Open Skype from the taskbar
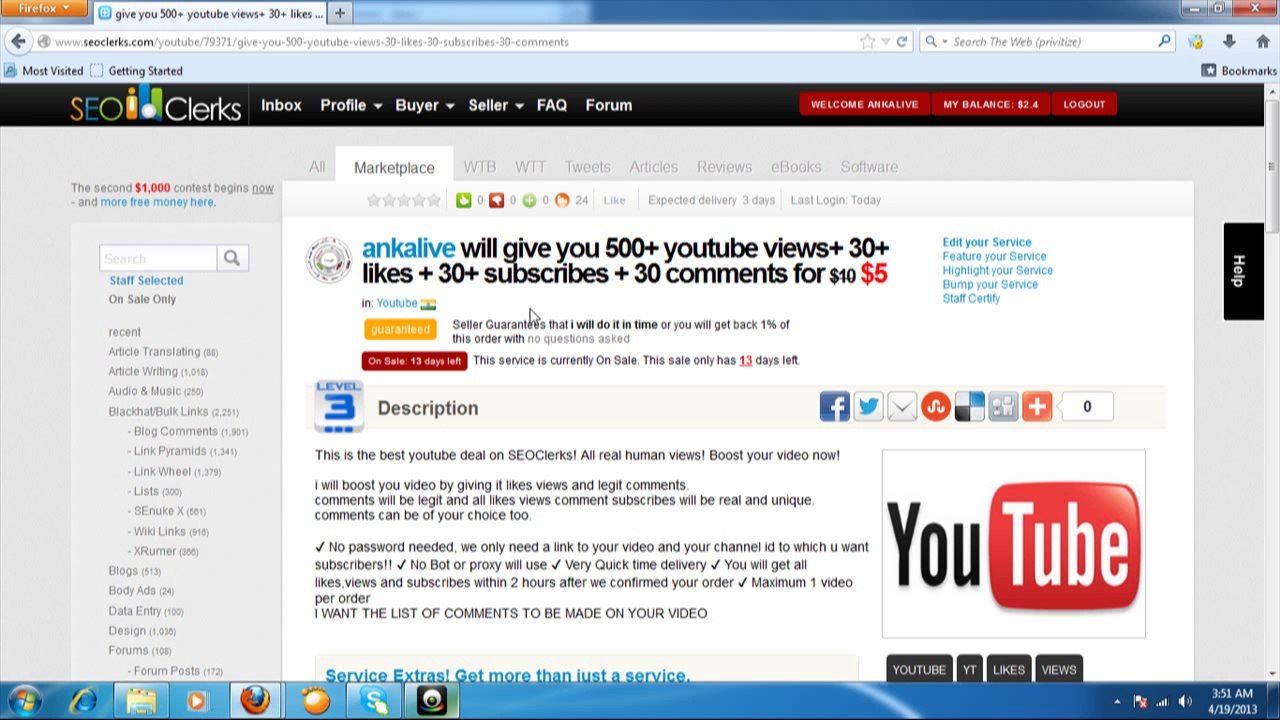Screen dimensions: 1280x720 click(x=375, y=701)
